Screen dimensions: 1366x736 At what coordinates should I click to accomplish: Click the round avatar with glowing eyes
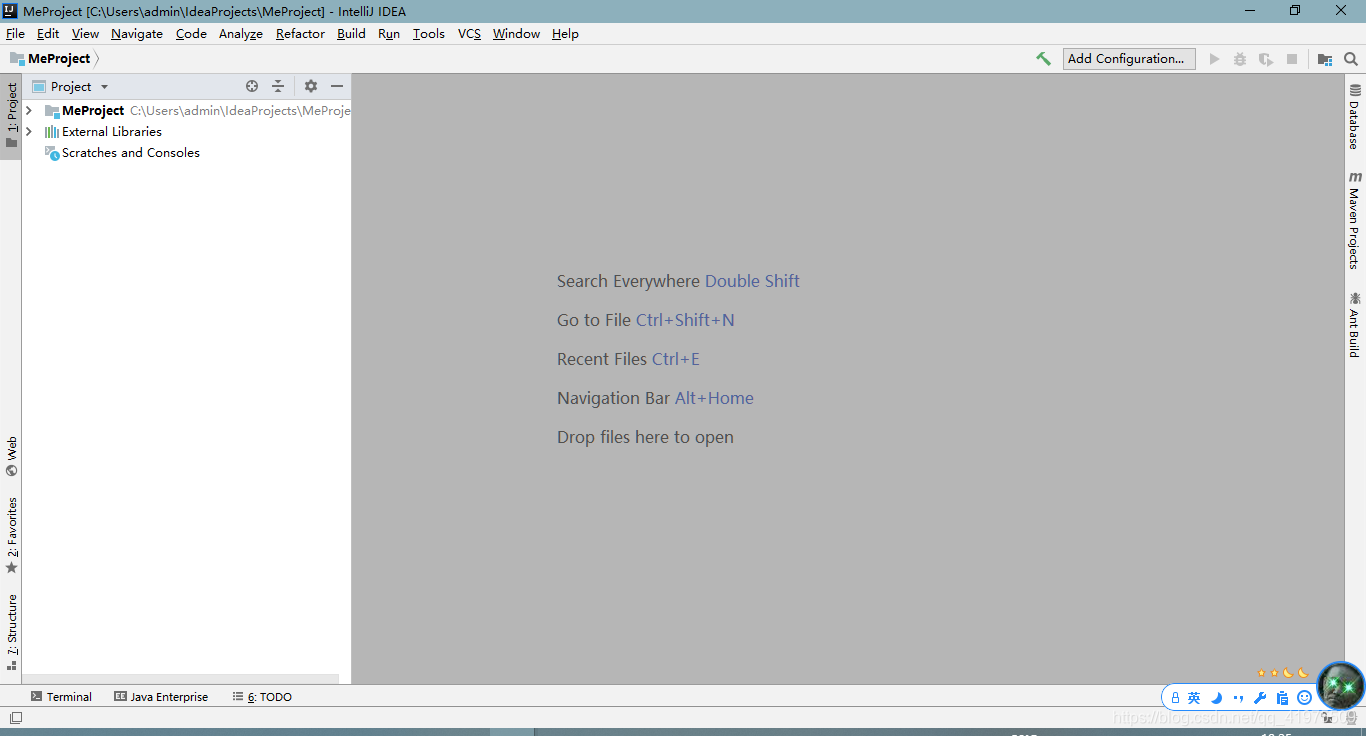tap(1341, 686)
